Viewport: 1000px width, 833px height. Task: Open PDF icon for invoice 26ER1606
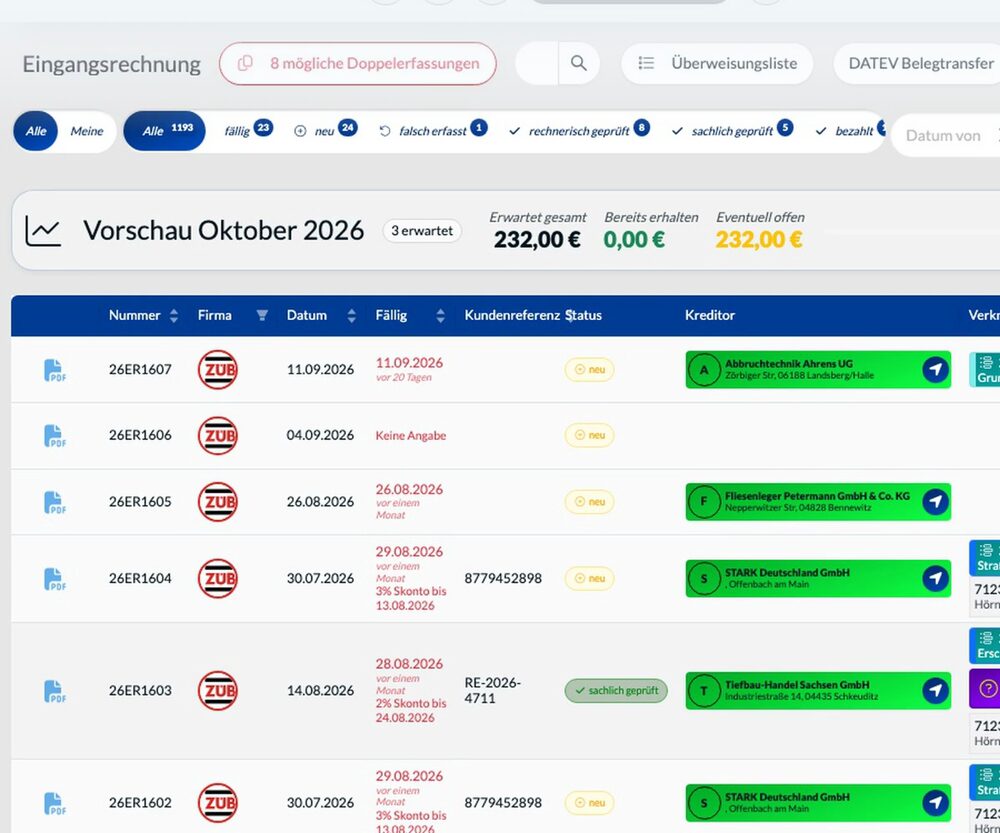[x=55, y=436]
